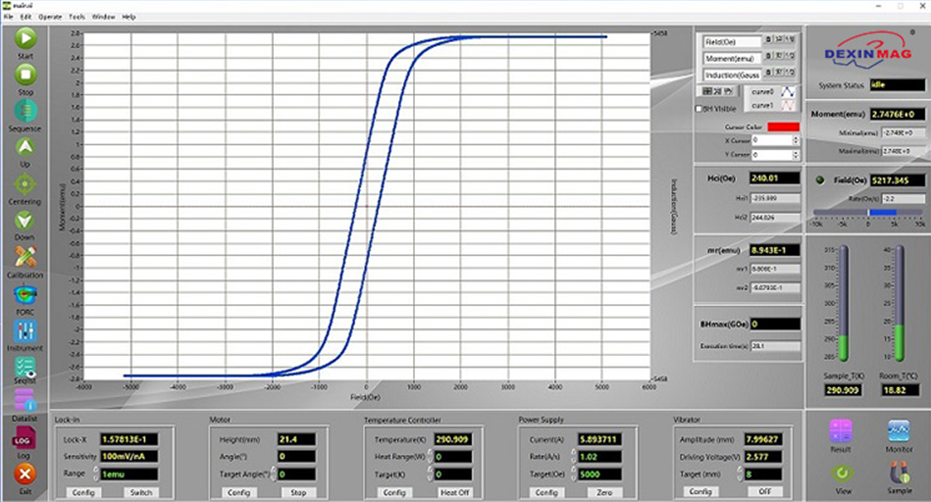Viewport: 931px width, 502px height.
Task: Open the FORC analysis icon
Action: pyautogui.click(x=25, y=295)
